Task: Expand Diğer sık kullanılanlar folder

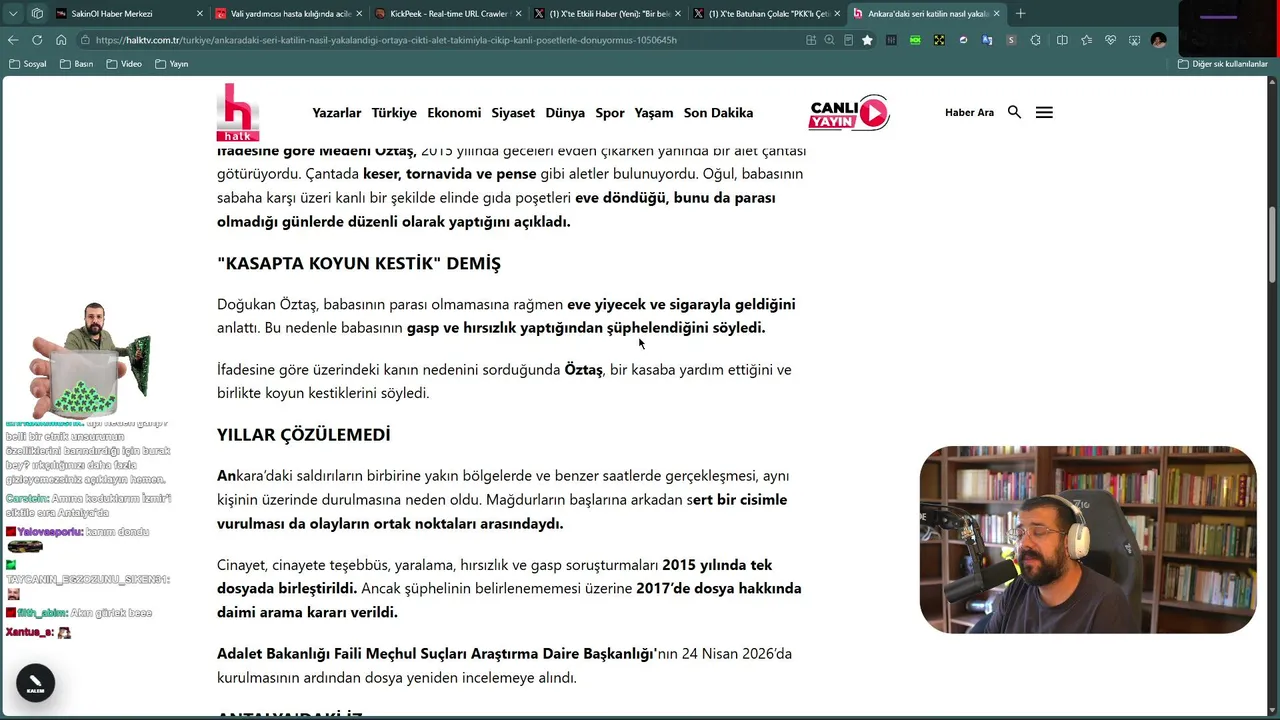Action: pos(1223,64)
